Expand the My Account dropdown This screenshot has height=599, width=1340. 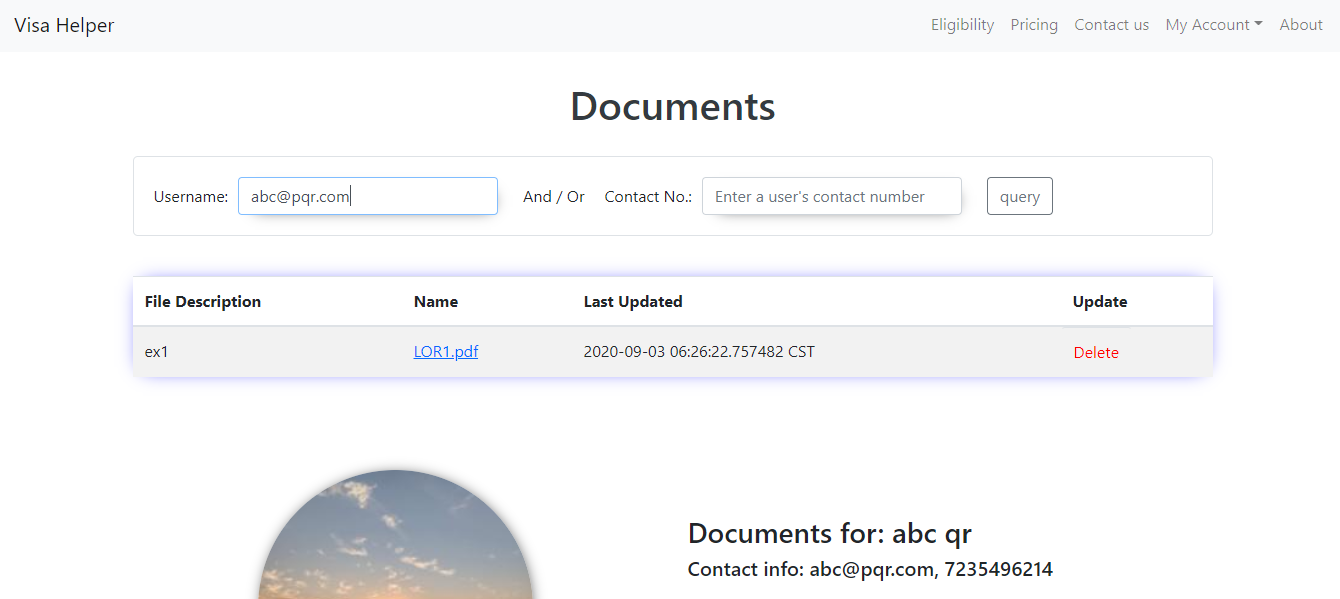point(1213,25)
